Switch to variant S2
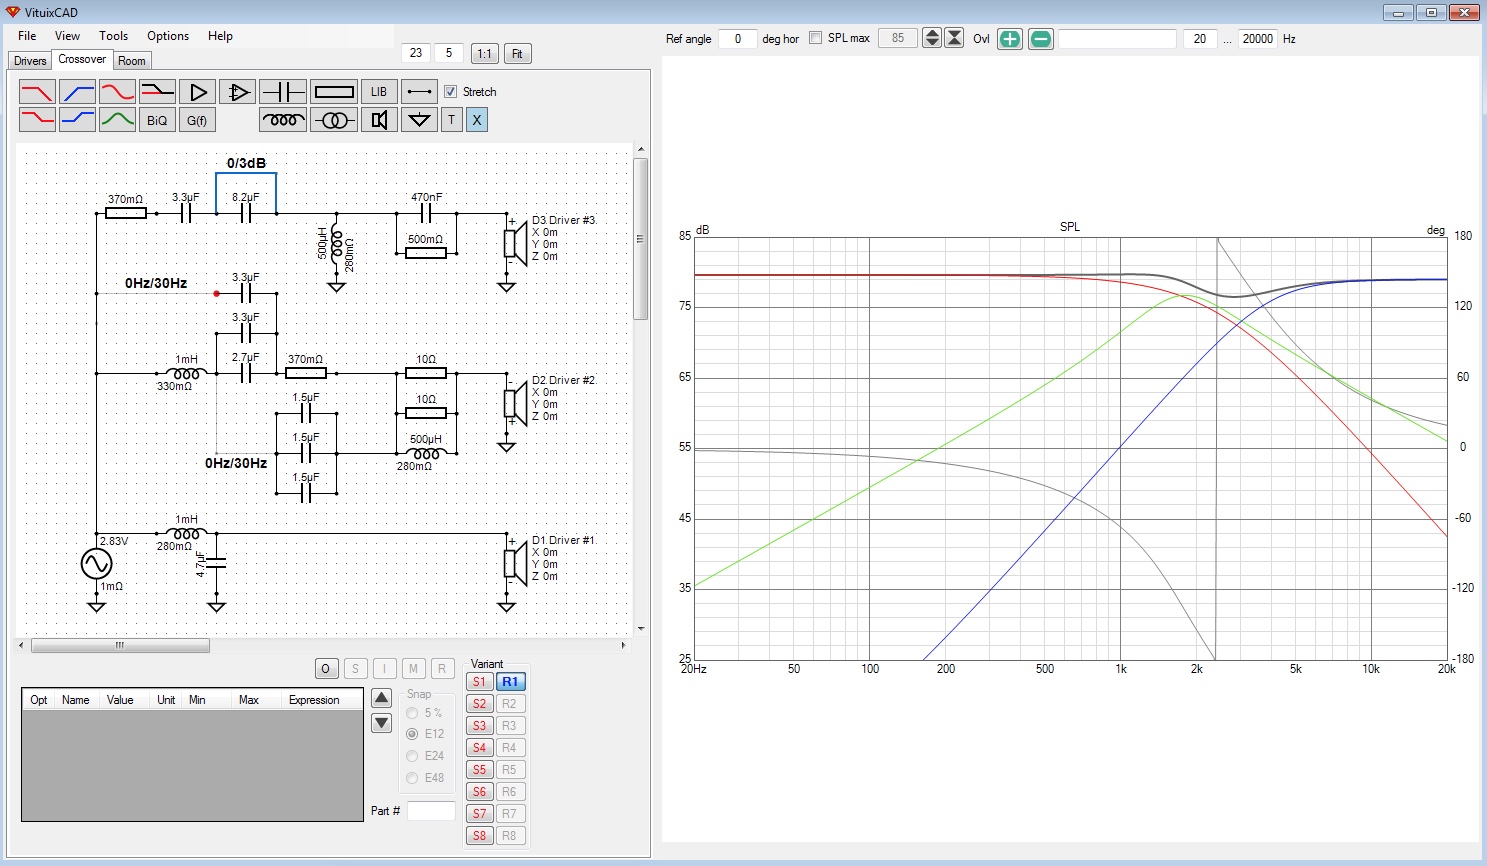This screenshot has width=1487, height=866. coord(480,704)
